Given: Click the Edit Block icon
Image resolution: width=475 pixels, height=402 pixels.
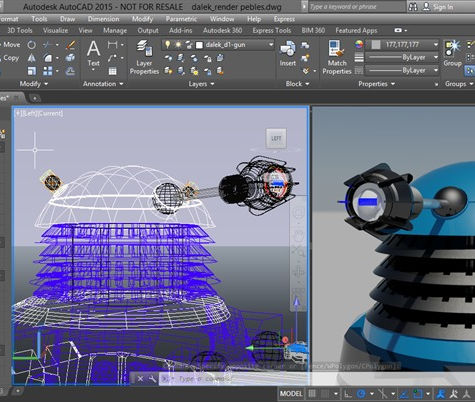Looking at the screenshot, I should [x=305, y=58].
